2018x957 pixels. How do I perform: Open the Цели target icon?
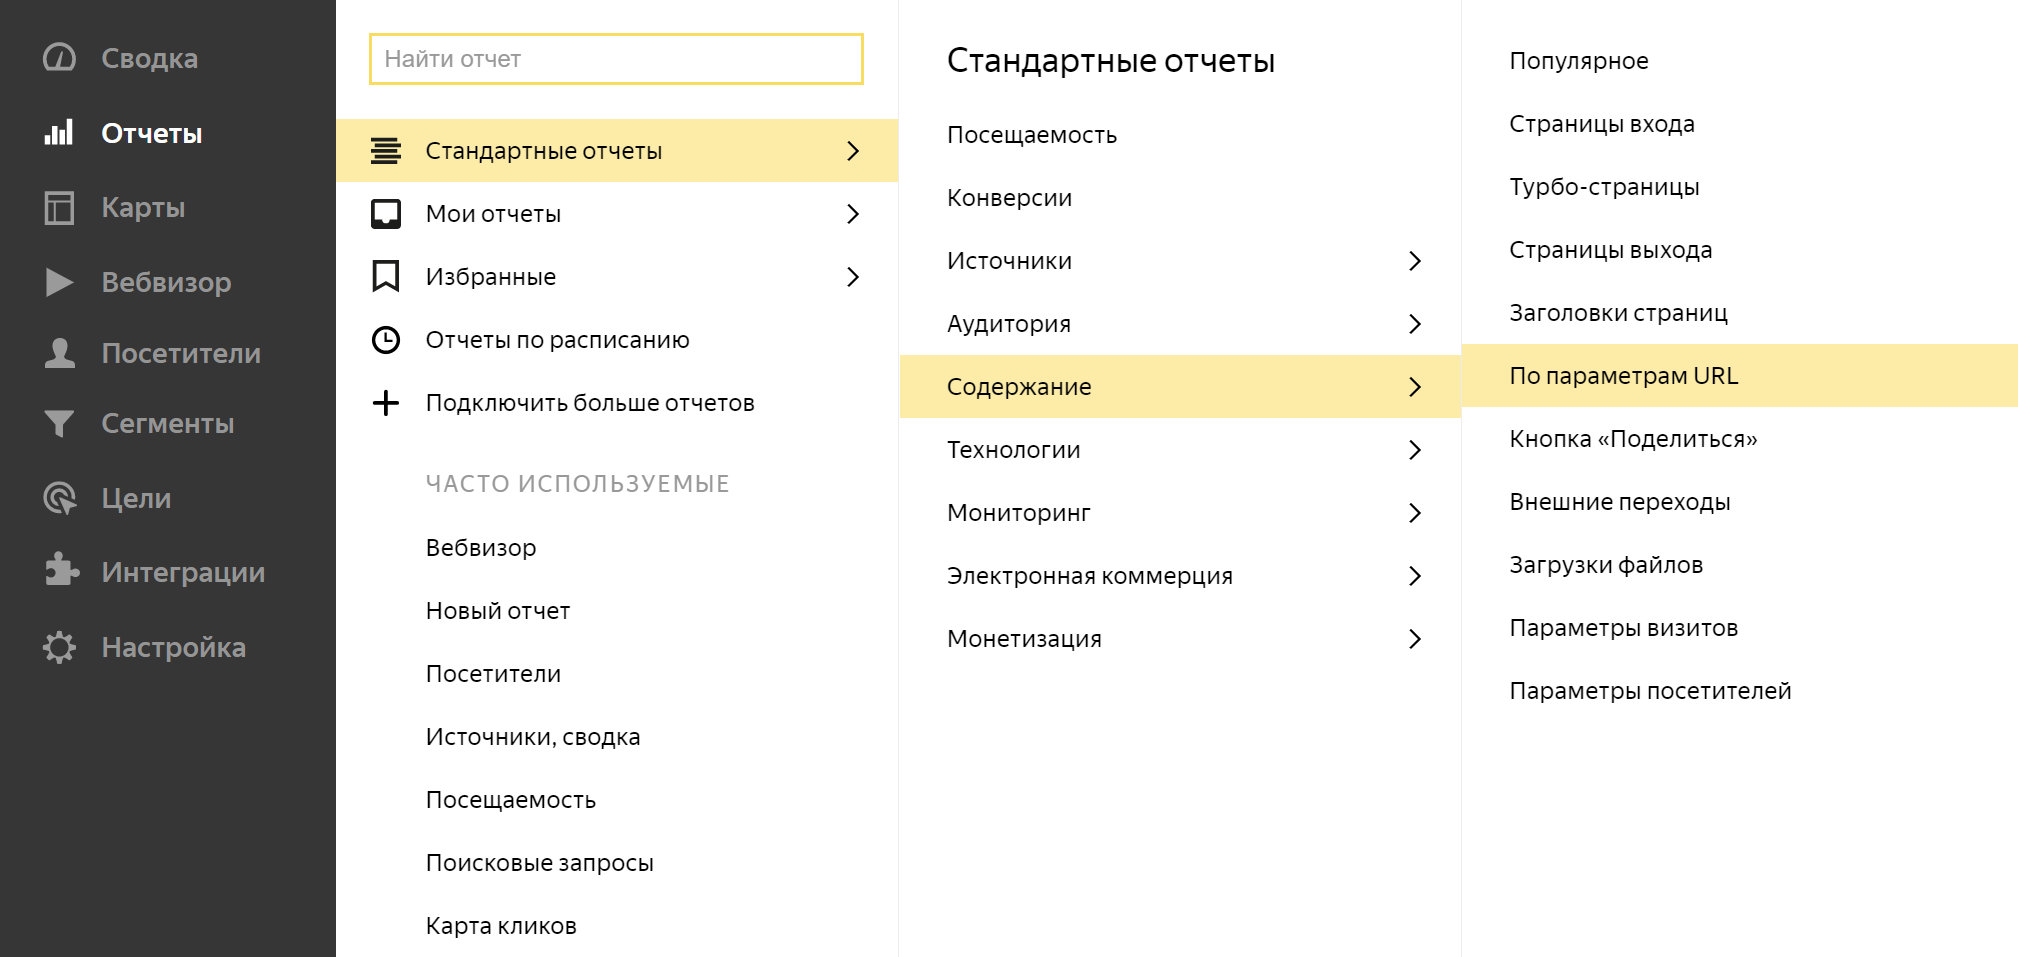(59, 498)
